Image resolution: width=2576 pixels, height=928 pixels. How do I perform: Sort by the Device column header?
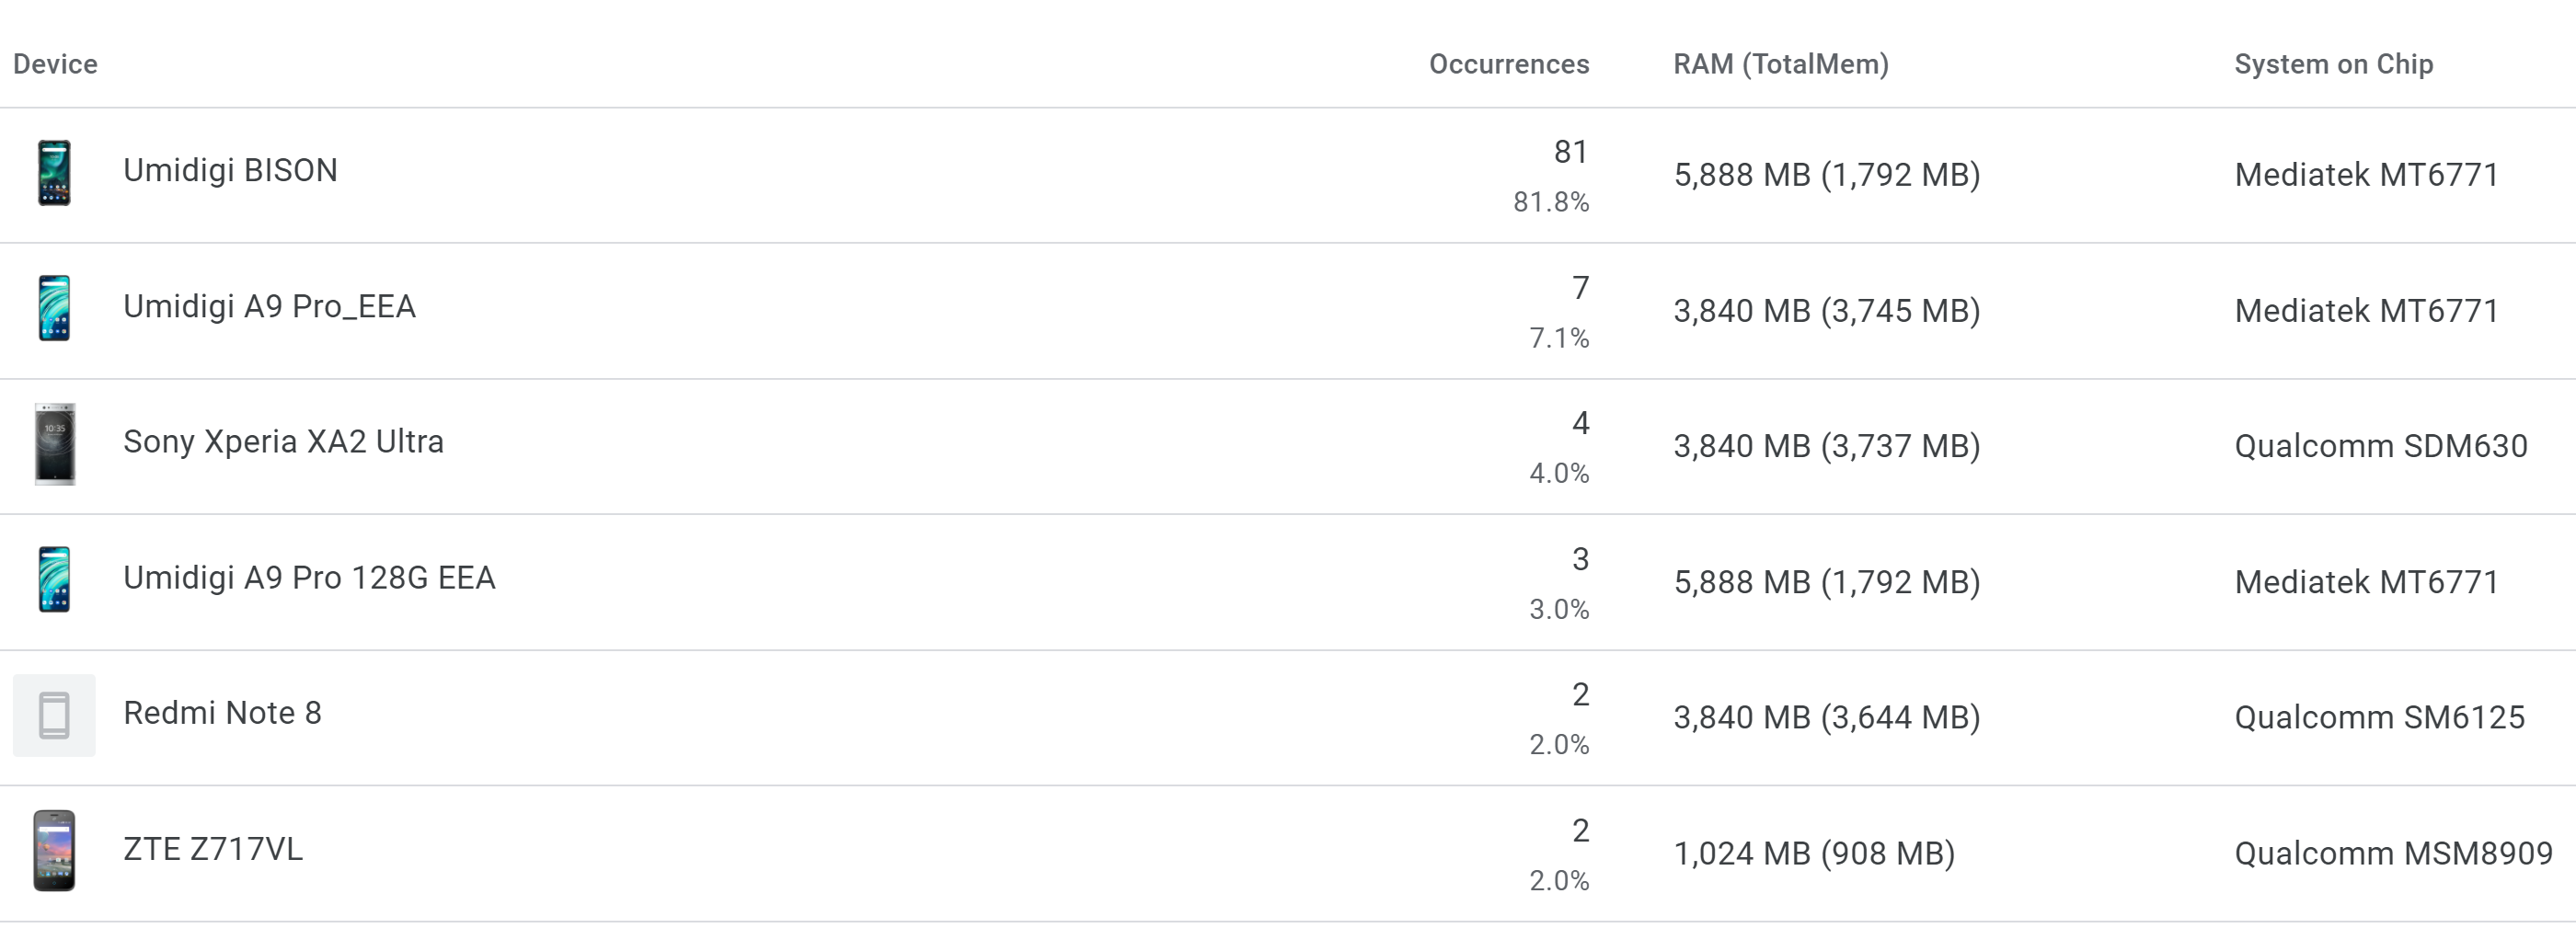pyautogui.click(x=55, y=64)
